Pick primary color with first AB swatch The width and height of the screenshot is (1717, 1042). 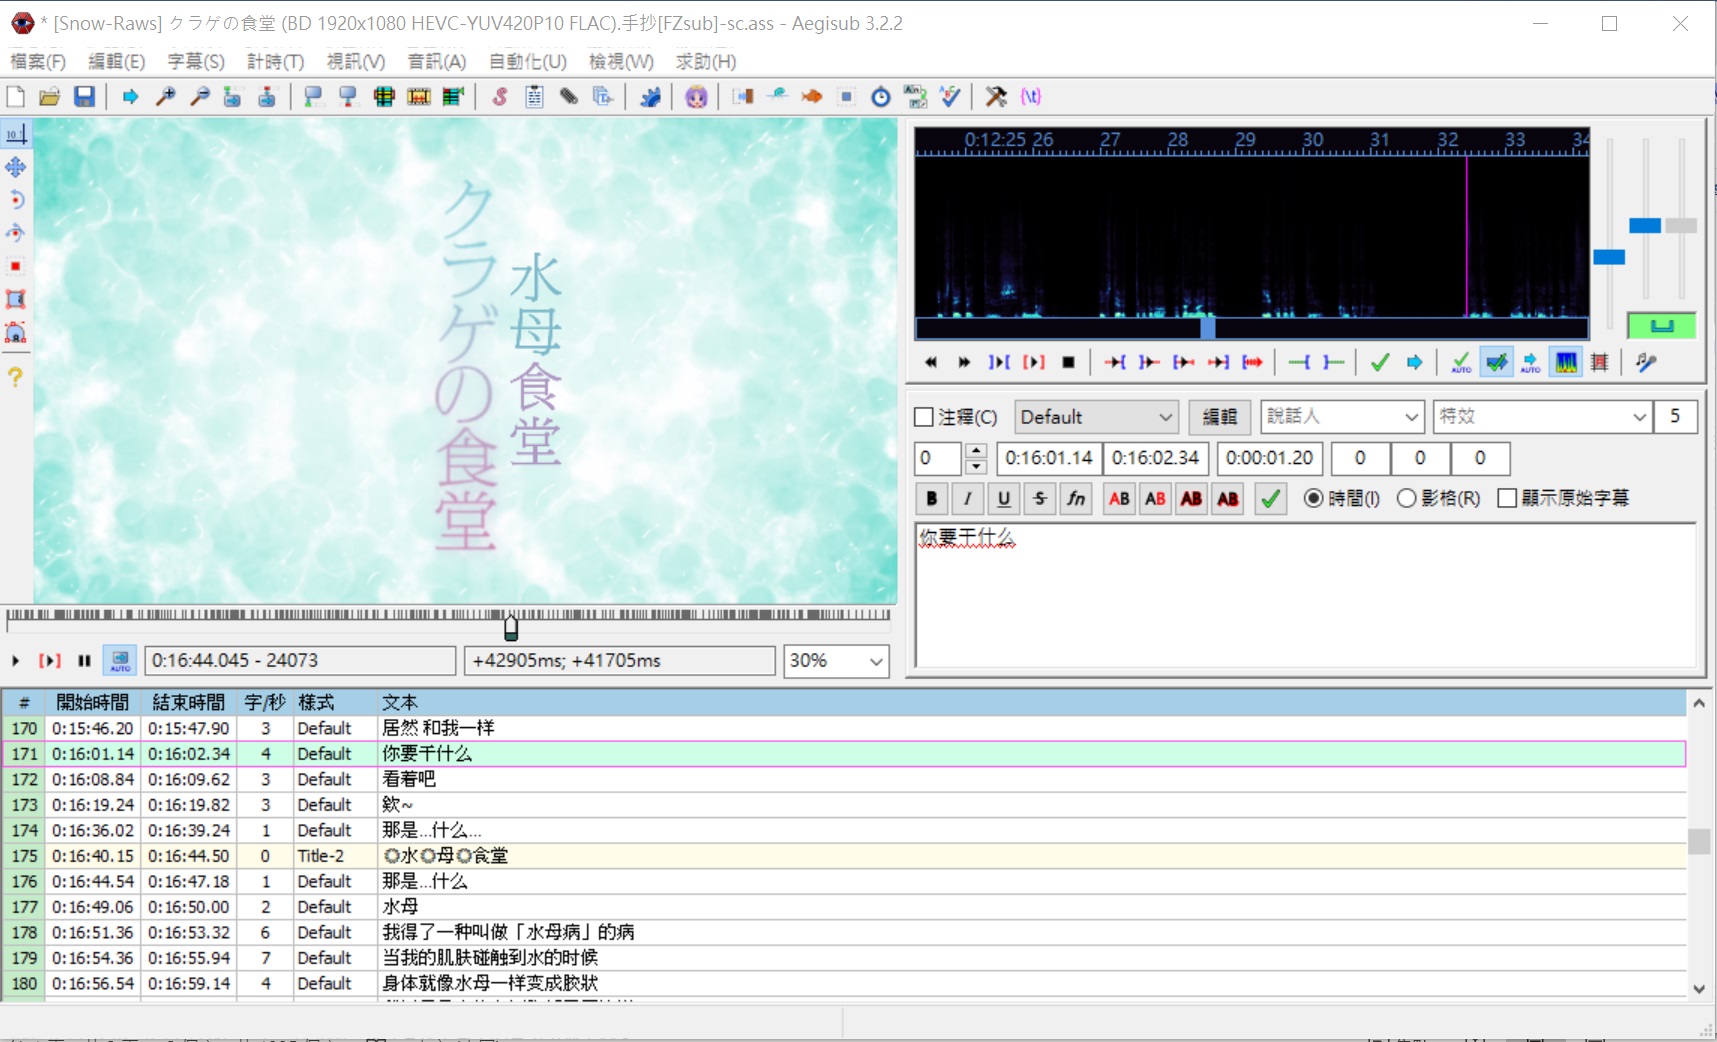point(1120,498)
